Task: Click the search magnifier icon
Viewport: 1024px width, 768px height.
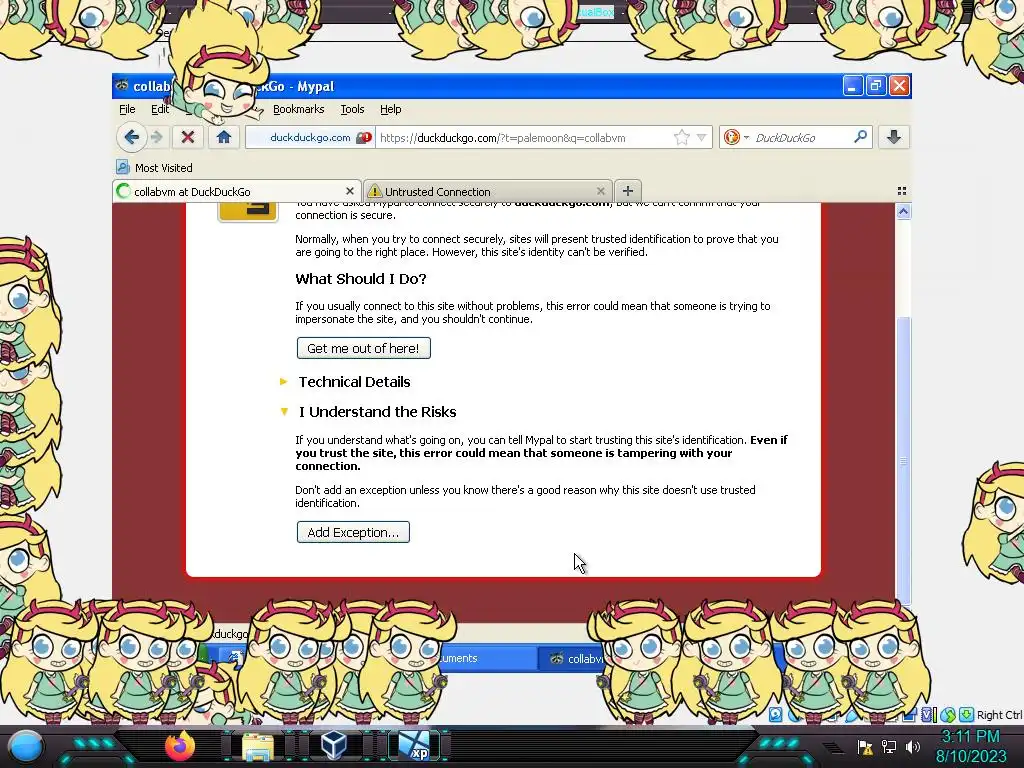Action: coord(860,136)
